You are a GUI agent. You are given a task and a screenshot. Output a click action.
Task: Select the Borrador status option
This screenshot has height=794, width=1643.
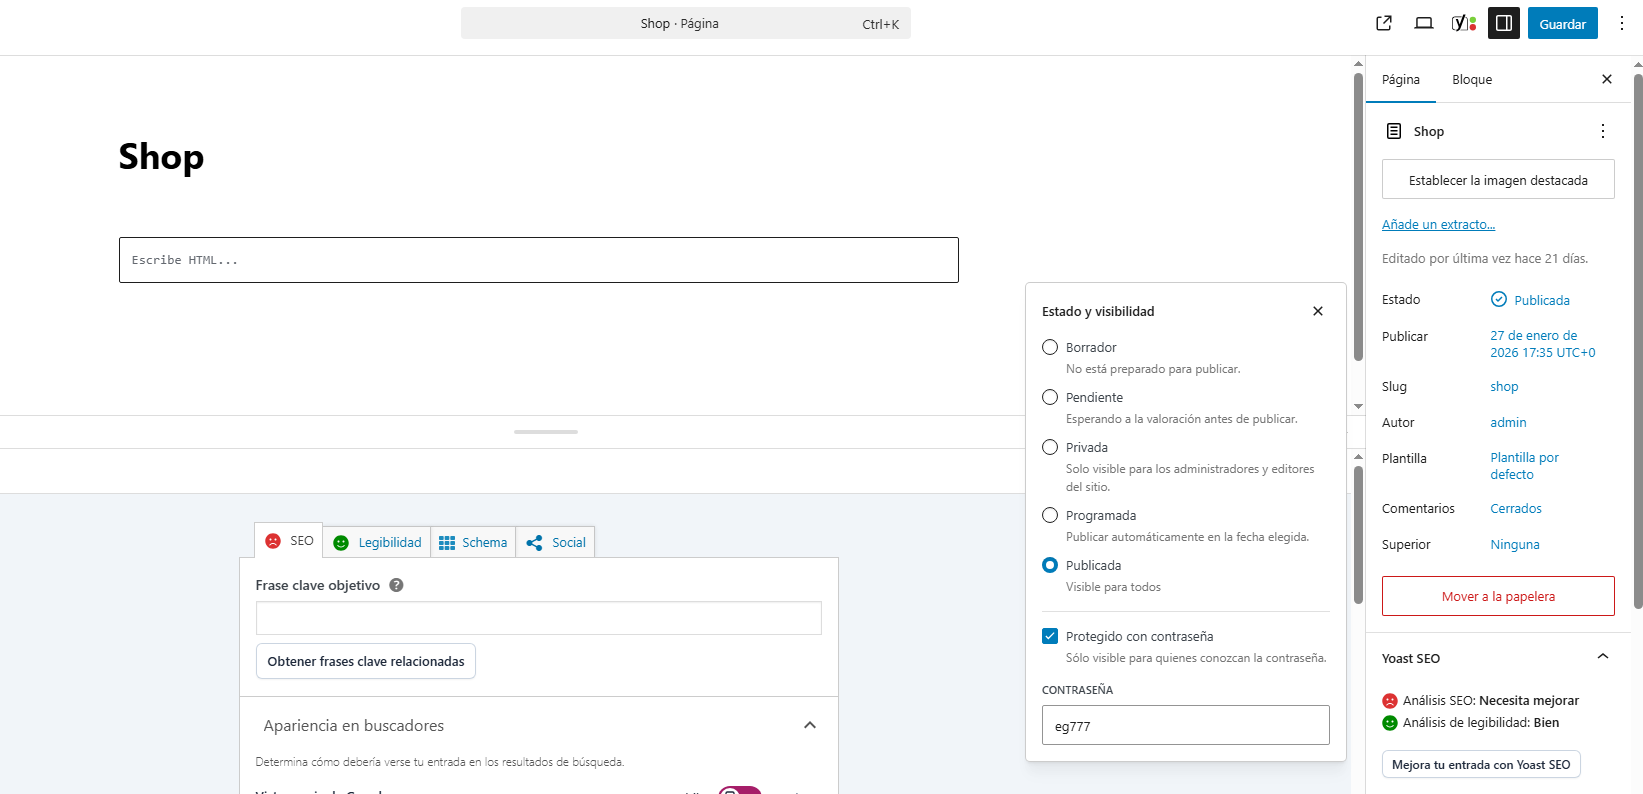(1050, 347)
